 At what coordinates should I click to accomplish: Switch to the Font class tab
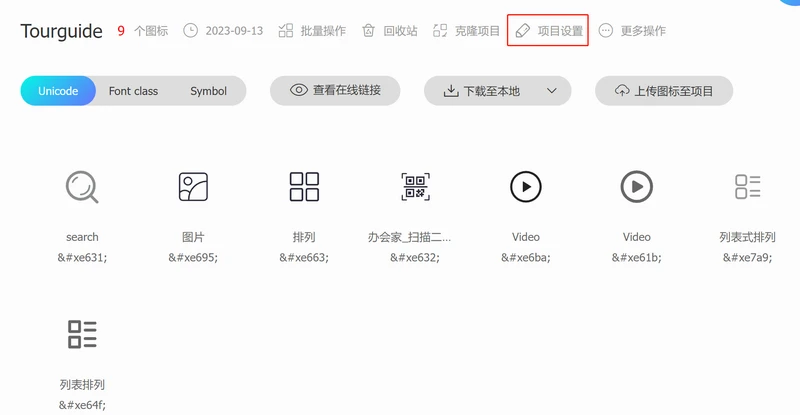pyautogui.click(x=133, y=91)
